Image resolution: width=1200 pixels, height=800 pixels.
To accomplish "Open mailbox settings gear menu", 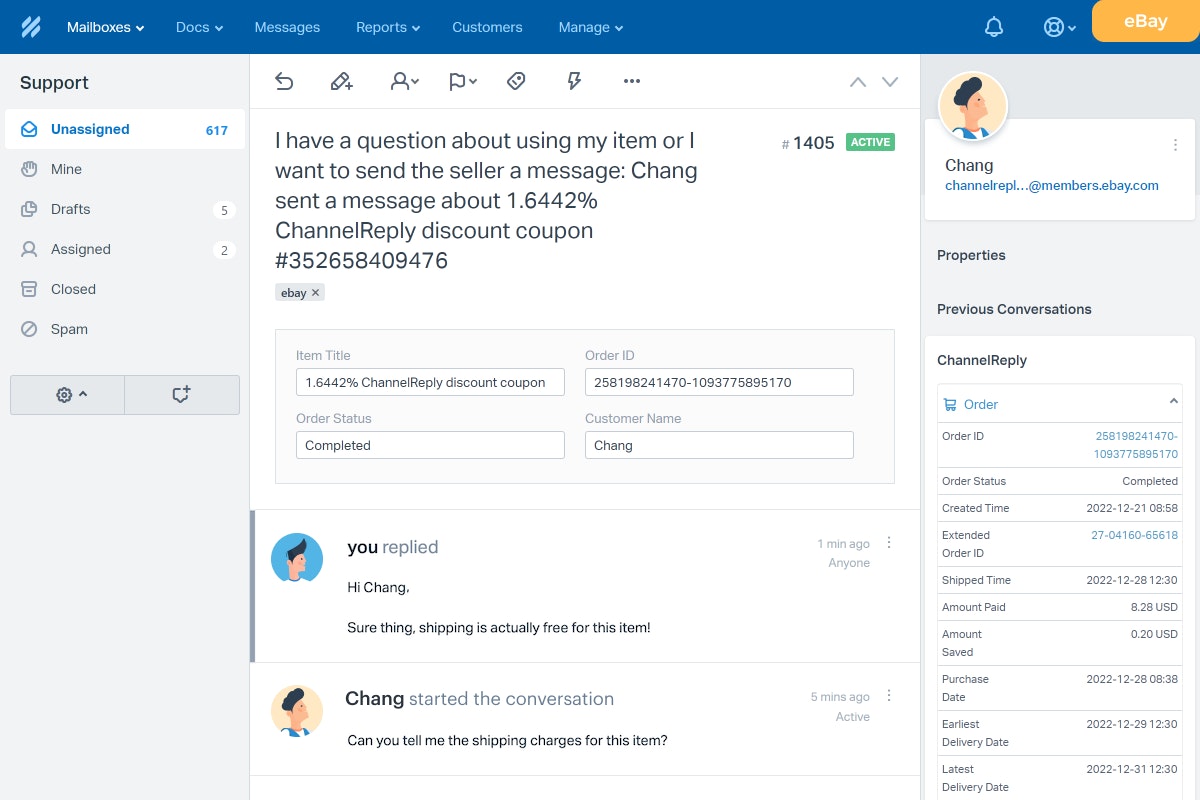I will tap(67, 395).
